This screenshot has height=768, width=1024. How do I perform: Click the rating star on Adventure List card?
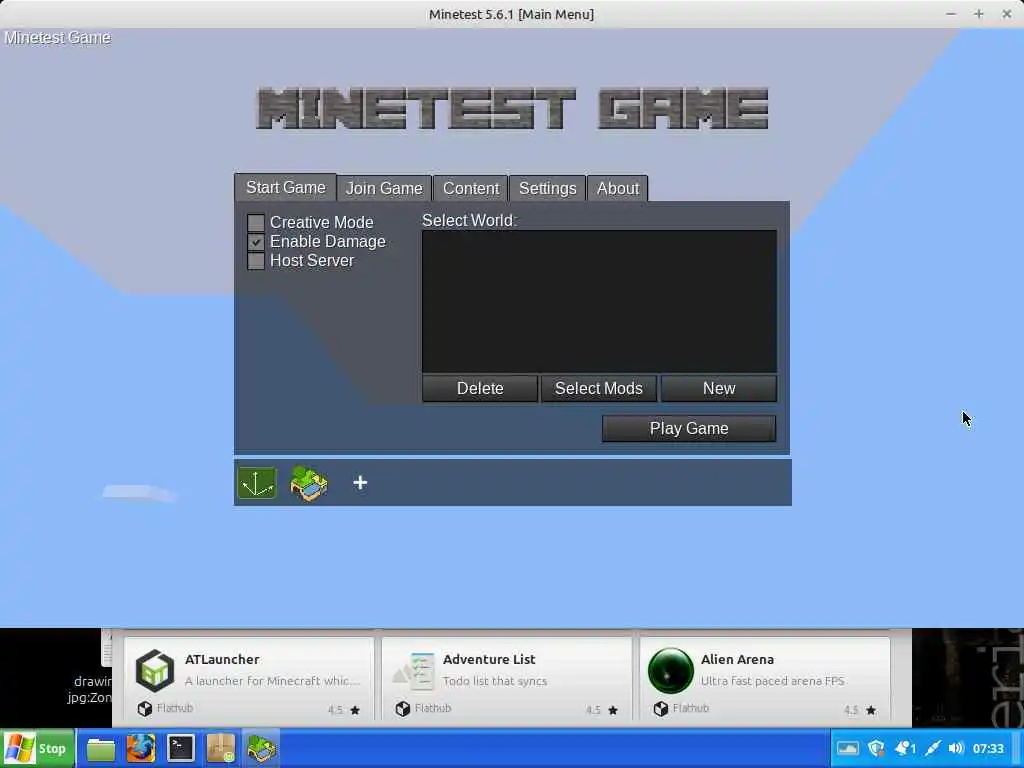point(613,710)
